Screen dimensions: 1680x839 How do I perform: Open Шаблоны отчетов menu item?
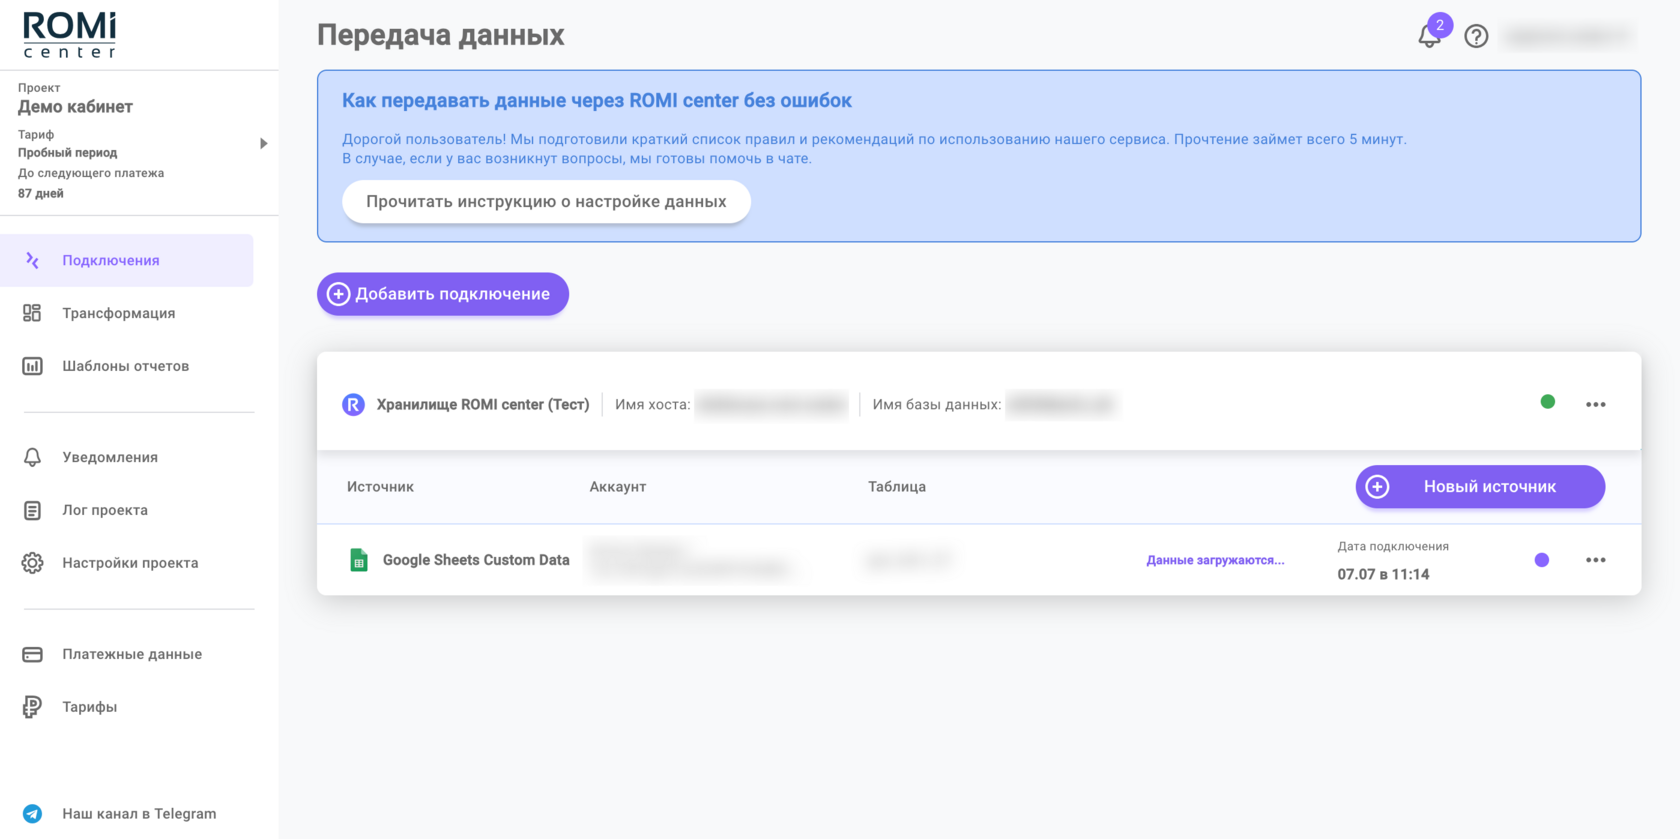coord(127,366)
